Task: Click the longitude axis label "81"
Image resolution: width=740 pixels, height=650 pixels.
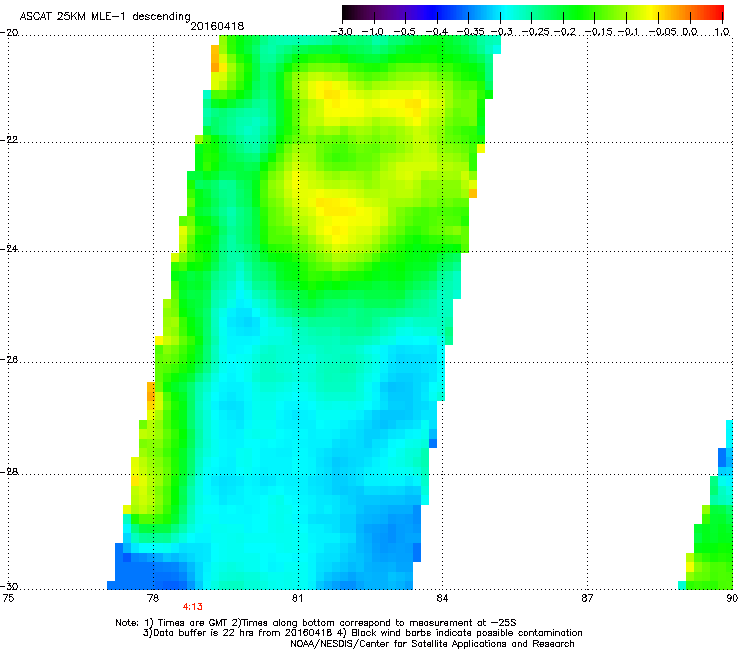Action: (x=297, y=598)
